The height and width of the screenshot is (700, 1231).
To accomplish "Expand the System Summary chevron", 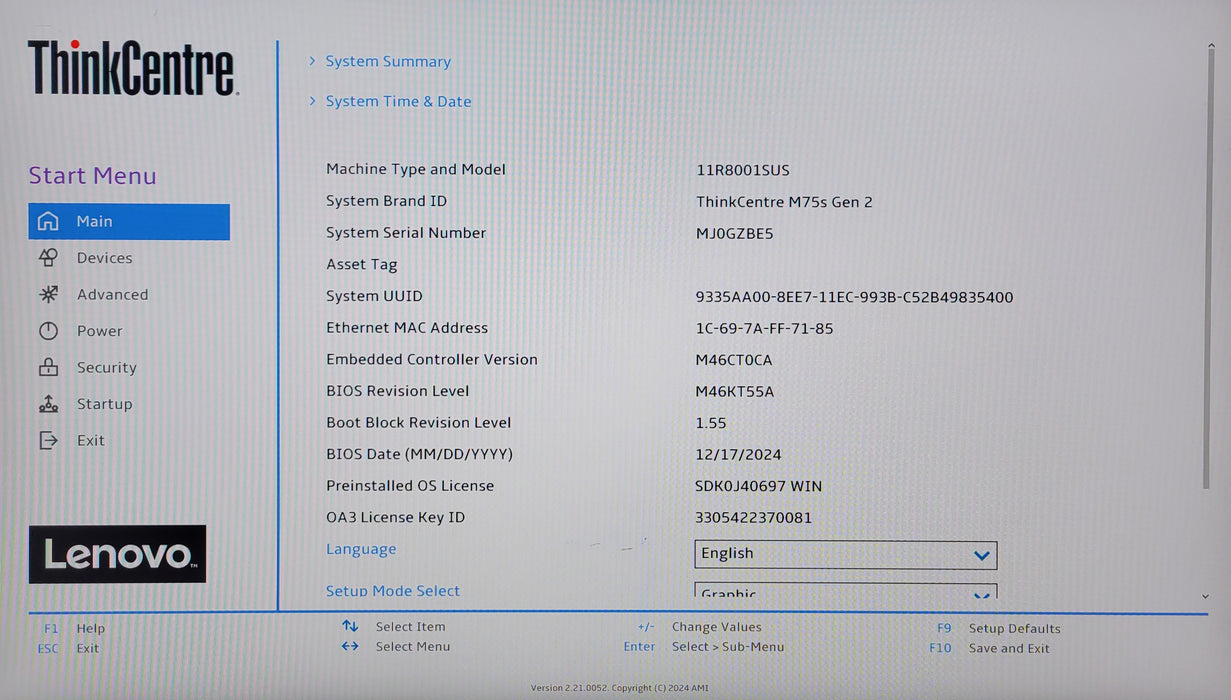I will coord(312,61).
